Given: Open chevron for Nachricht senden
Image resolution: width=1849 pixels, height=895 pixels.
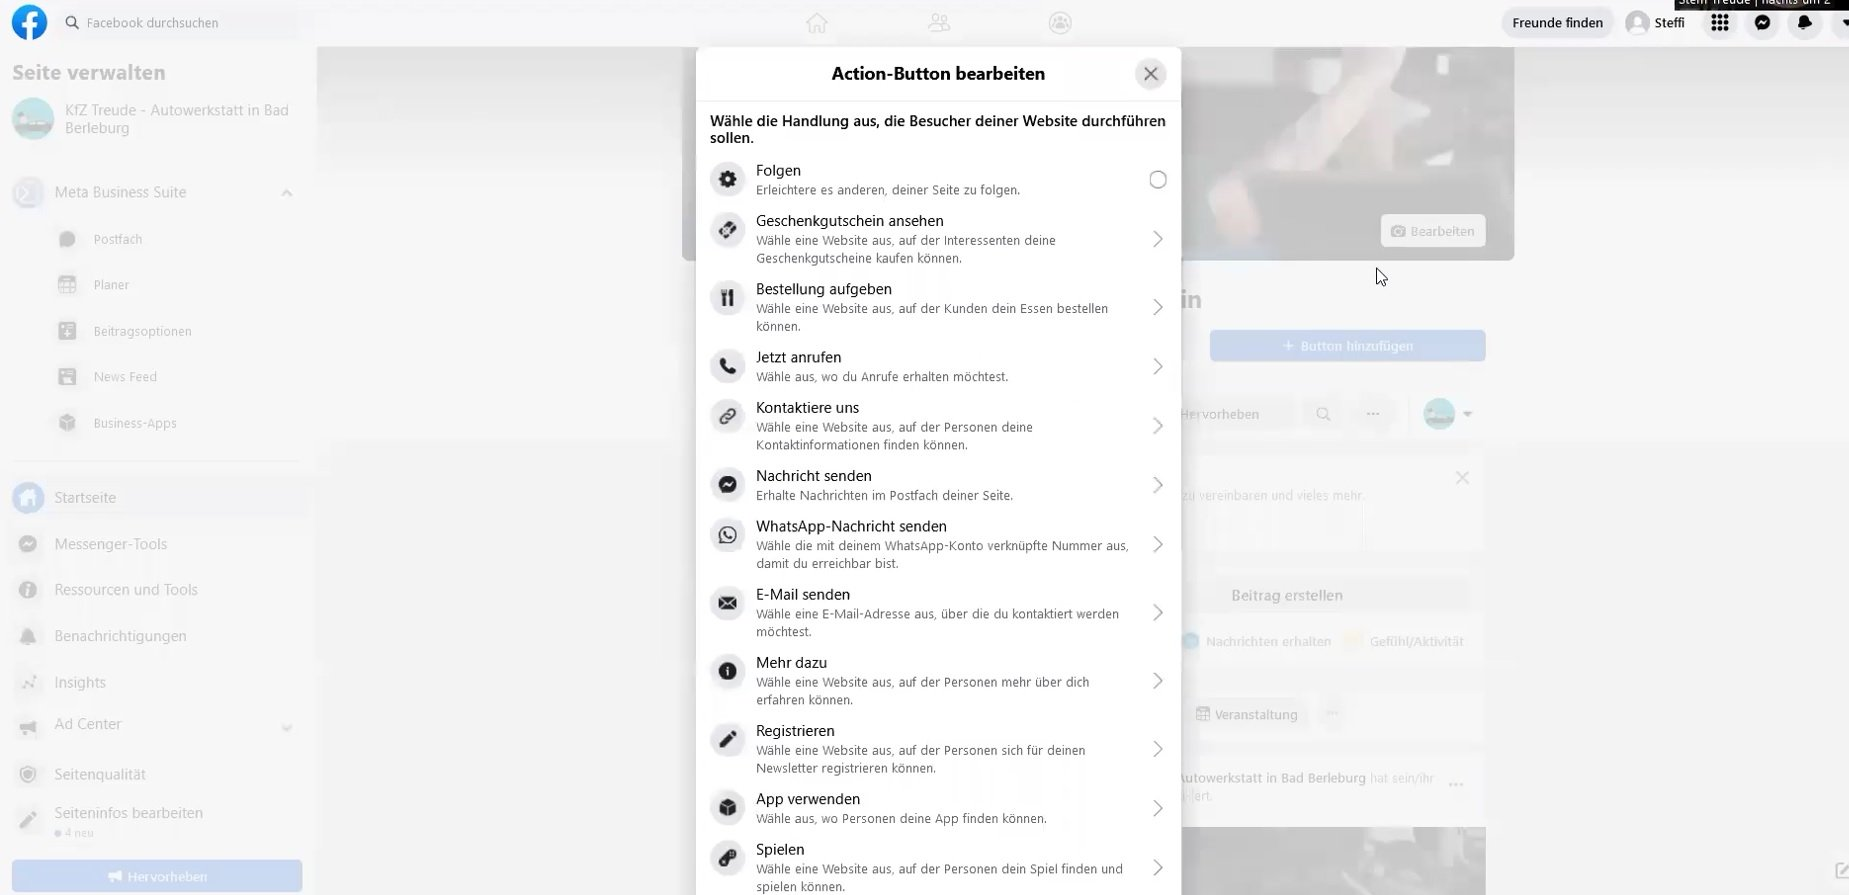Looking at the screenshot, I should pos(1157,485).
